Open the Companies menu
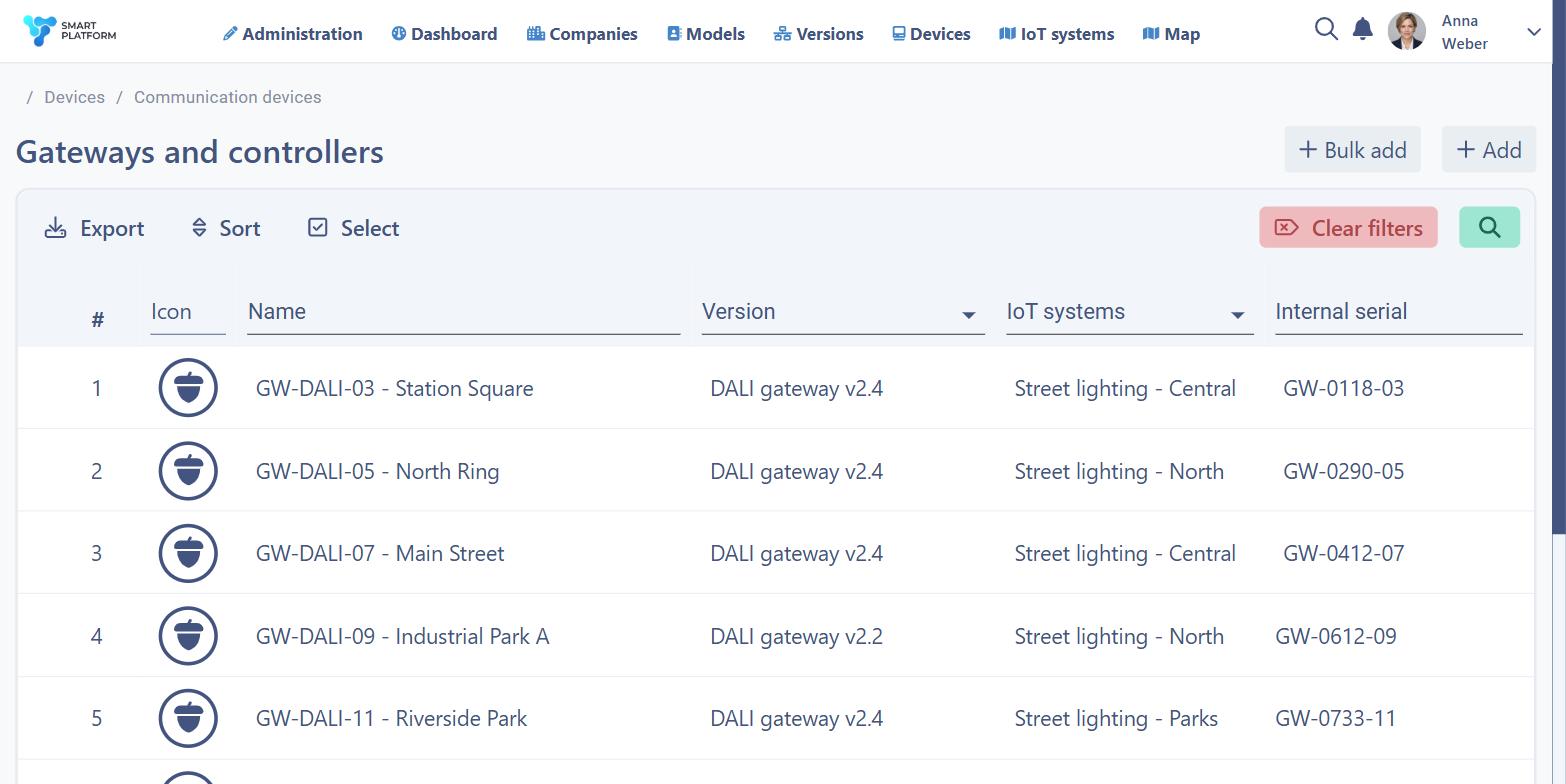1566x784 pixels. click(x=582, y=34)
